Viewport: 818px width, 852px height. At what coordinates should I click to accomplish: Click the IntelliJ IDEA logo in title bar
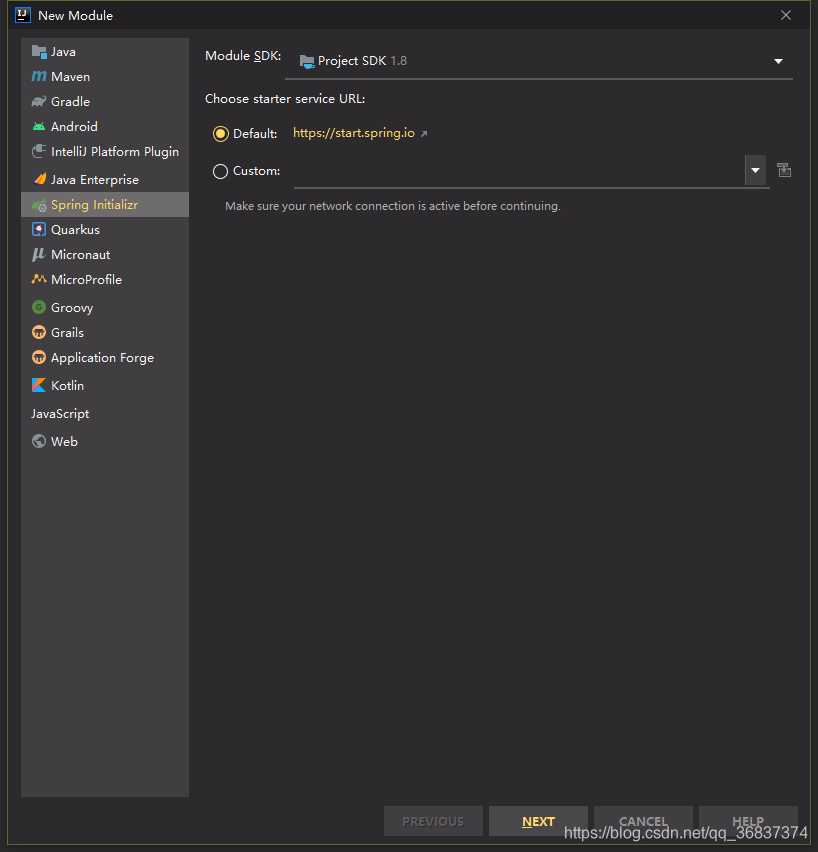coord(23,15)
